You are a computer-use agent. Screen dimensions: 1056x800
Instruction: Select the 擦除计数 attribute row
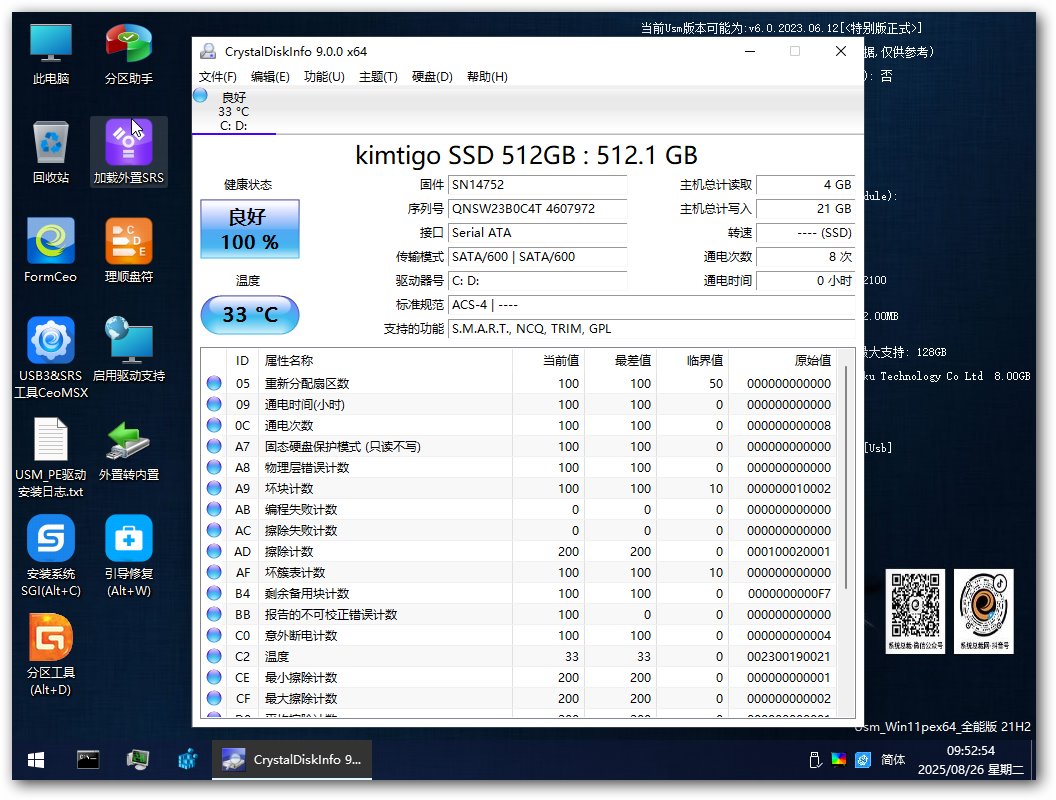(x=519, y=552)
